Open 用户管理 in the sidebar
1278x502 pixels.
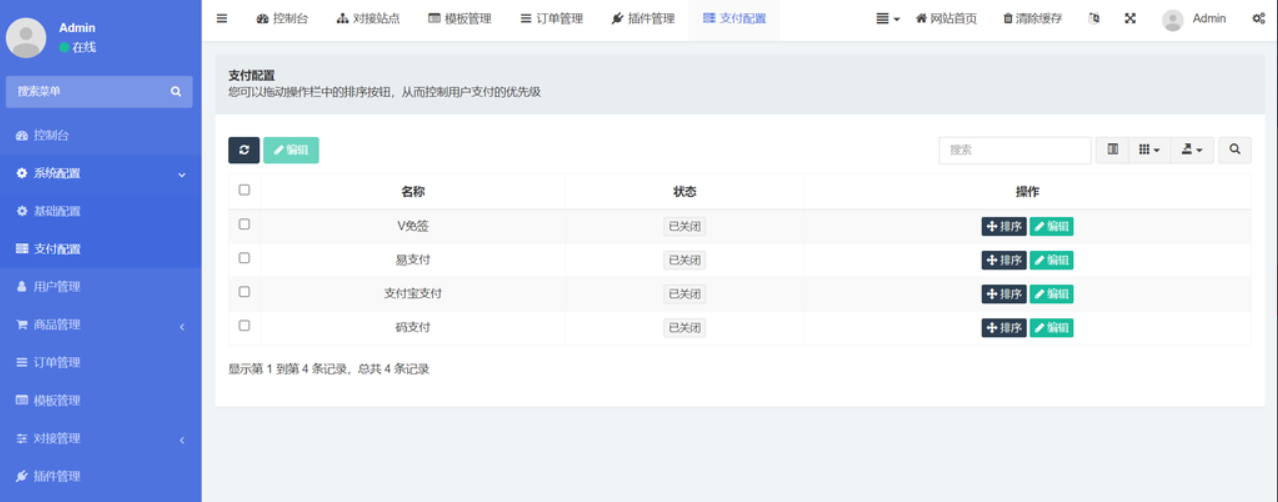(56, 287)
